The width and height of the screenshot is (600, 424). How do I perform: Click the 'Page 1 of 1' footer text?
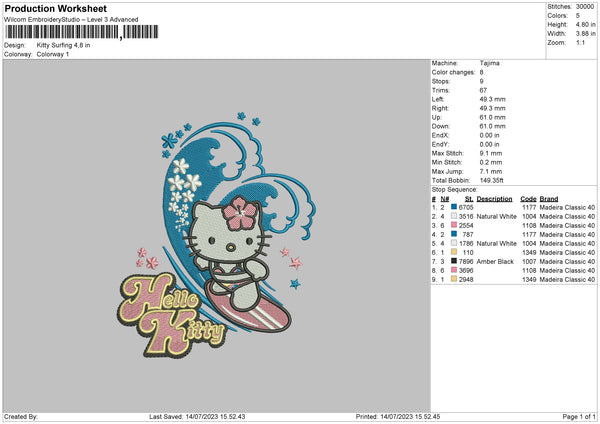pyautogui.click(x=579, y=417)
